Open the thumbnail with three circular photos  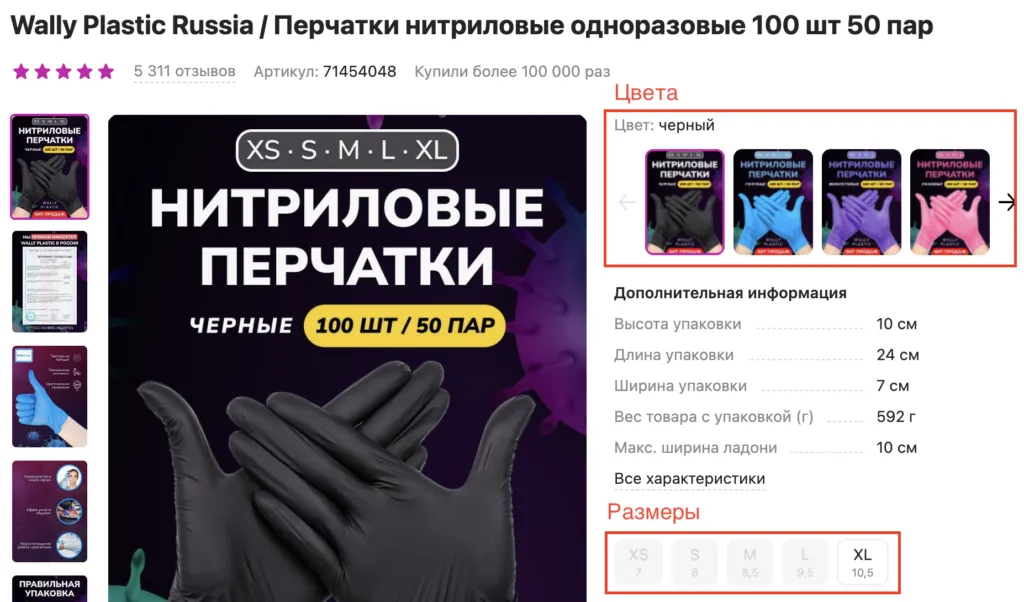(50, 511)
